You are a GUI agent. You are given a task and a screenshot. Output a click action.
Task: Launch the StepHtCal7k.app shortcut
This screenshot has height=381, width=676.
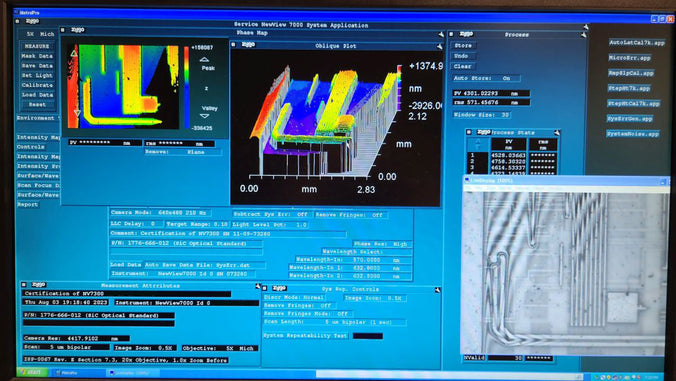[634, 103]
